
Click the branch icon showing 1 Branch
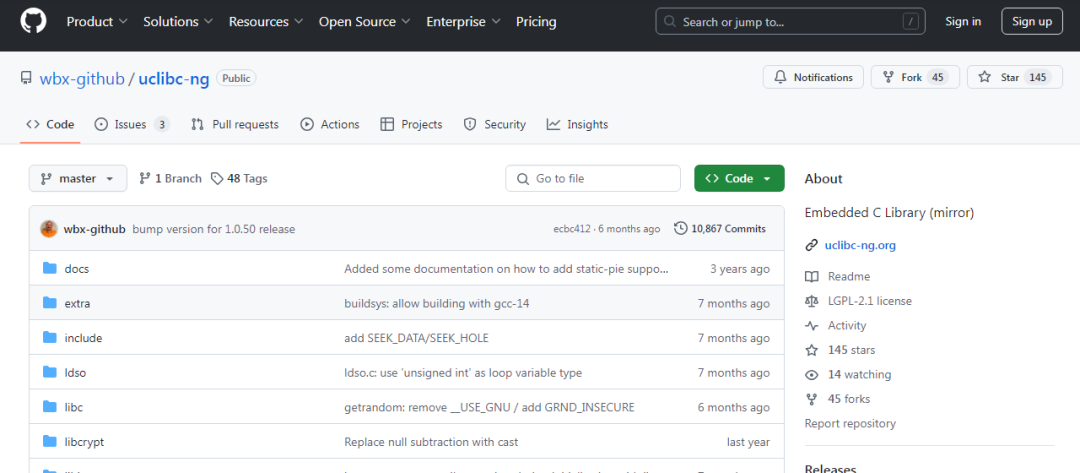point(145,178)
